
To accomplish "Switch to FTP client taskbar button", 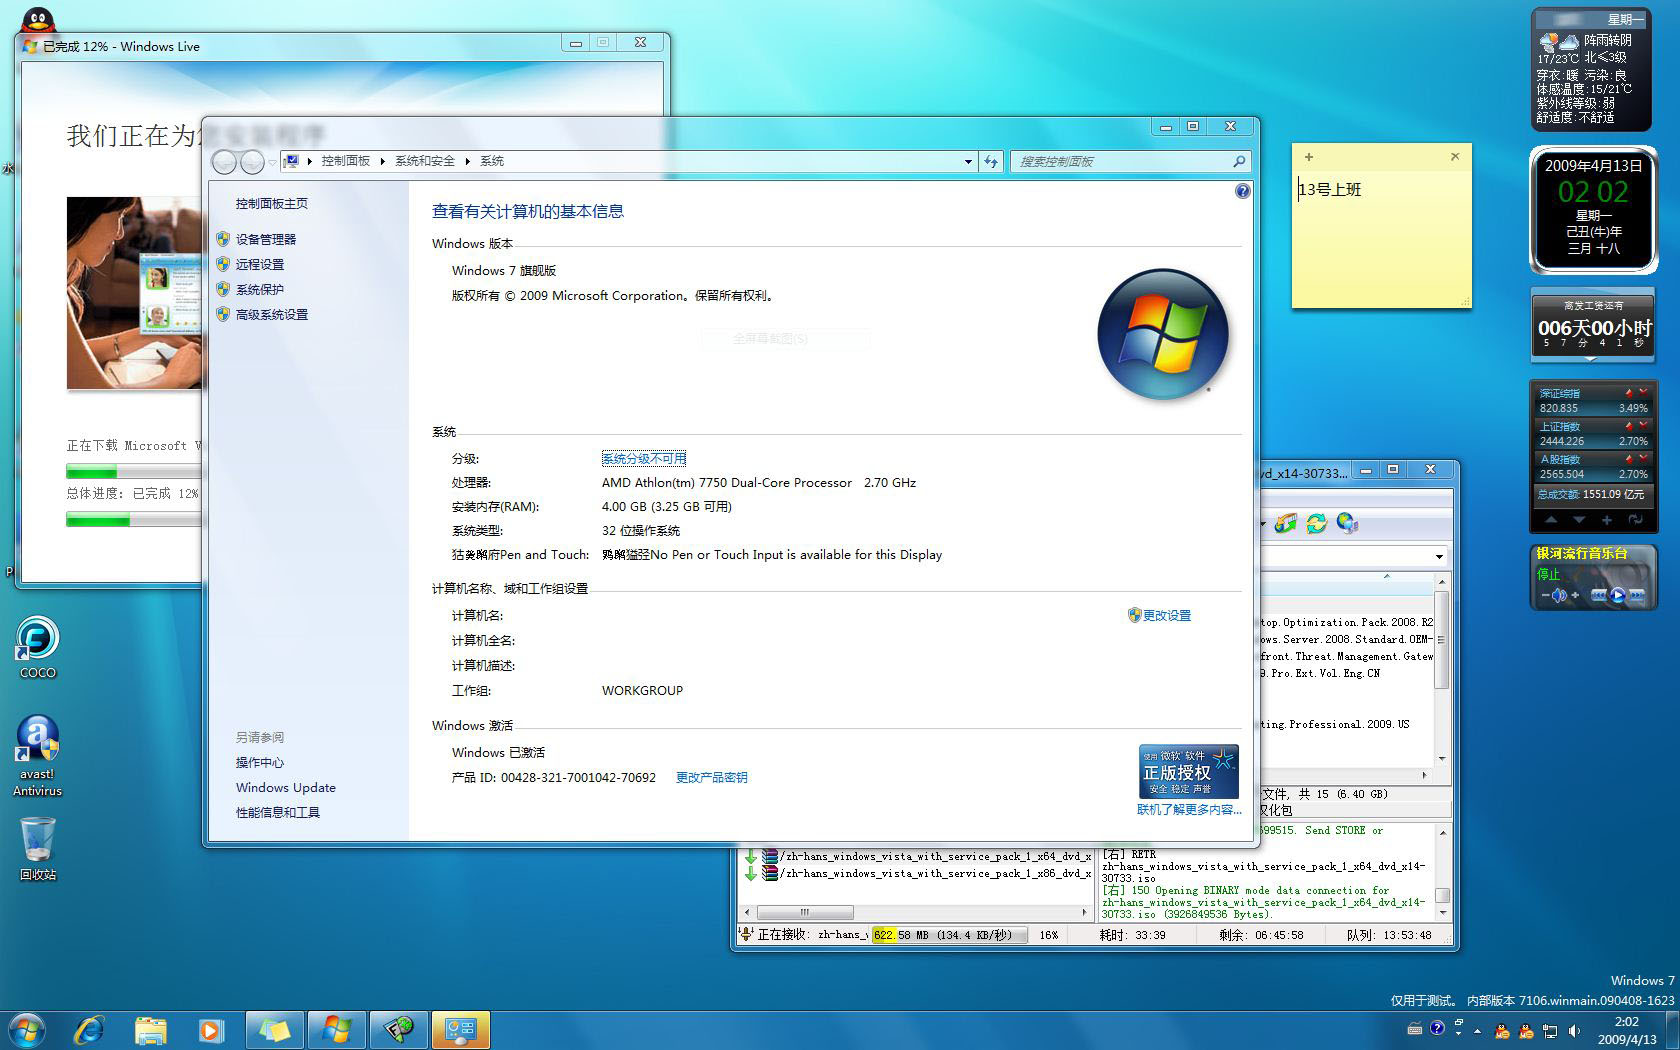I will [x=399, y=1030].
